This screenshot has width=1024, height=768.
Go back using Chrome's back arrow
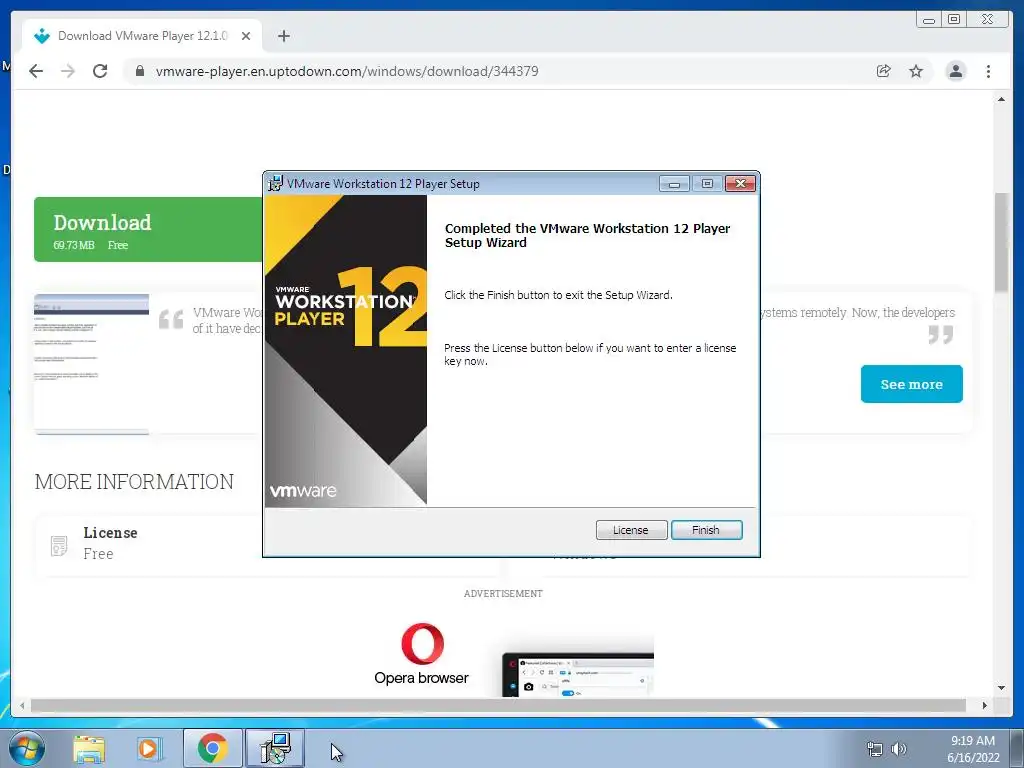(x=36, y=71)
